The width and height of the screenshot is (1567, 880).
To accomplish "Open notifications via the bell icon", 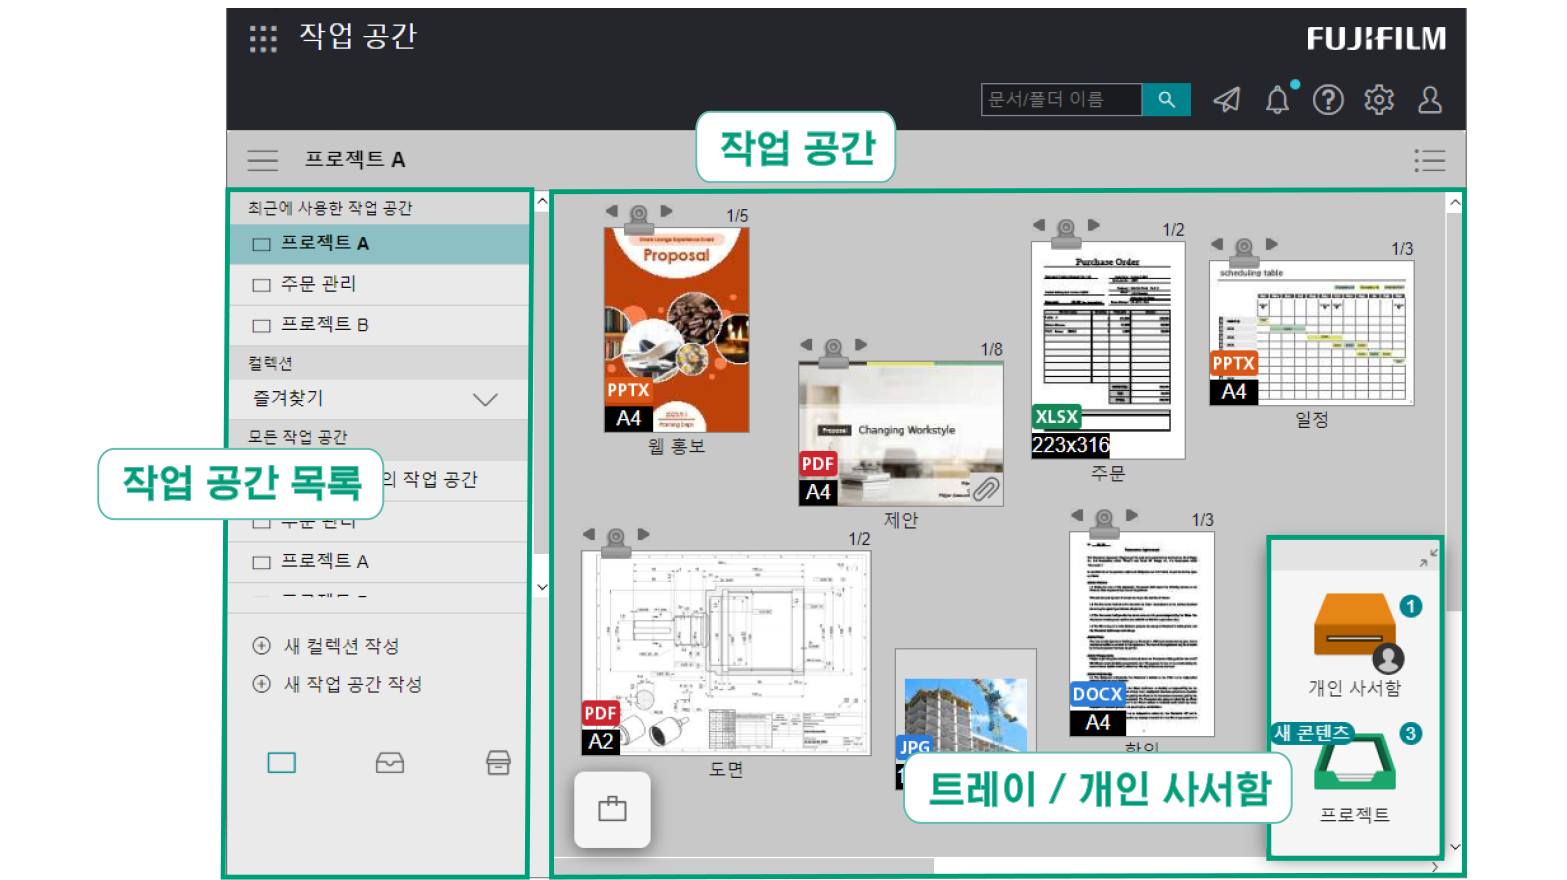I will coord(1277,99).
